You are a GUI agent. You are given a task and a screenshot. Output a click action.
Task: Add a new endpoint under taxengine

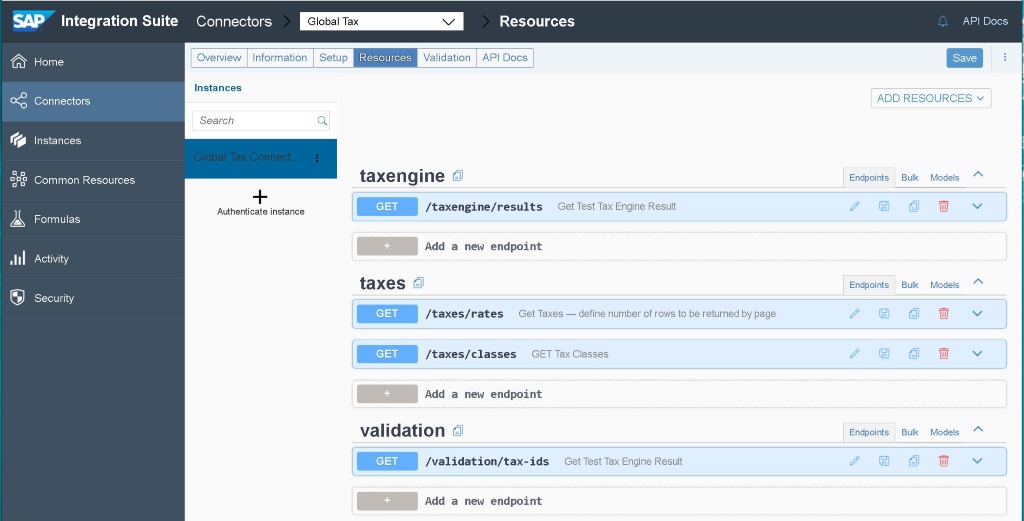[x=679, y=246]
